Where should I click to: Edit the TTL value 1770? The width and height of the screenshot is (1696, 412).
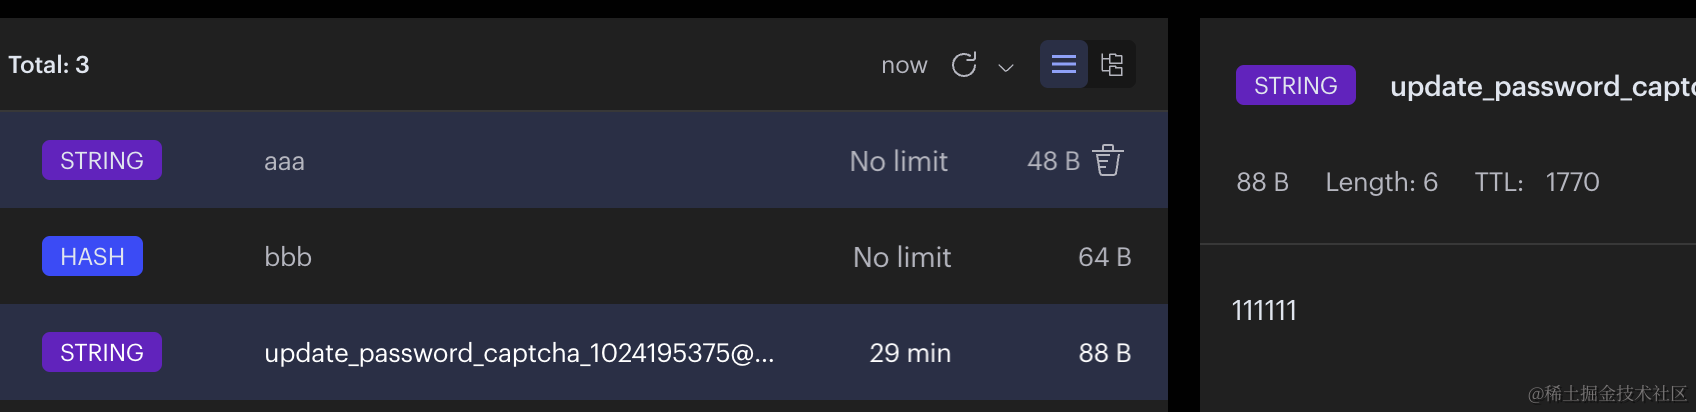click(x=1572, y=182)
